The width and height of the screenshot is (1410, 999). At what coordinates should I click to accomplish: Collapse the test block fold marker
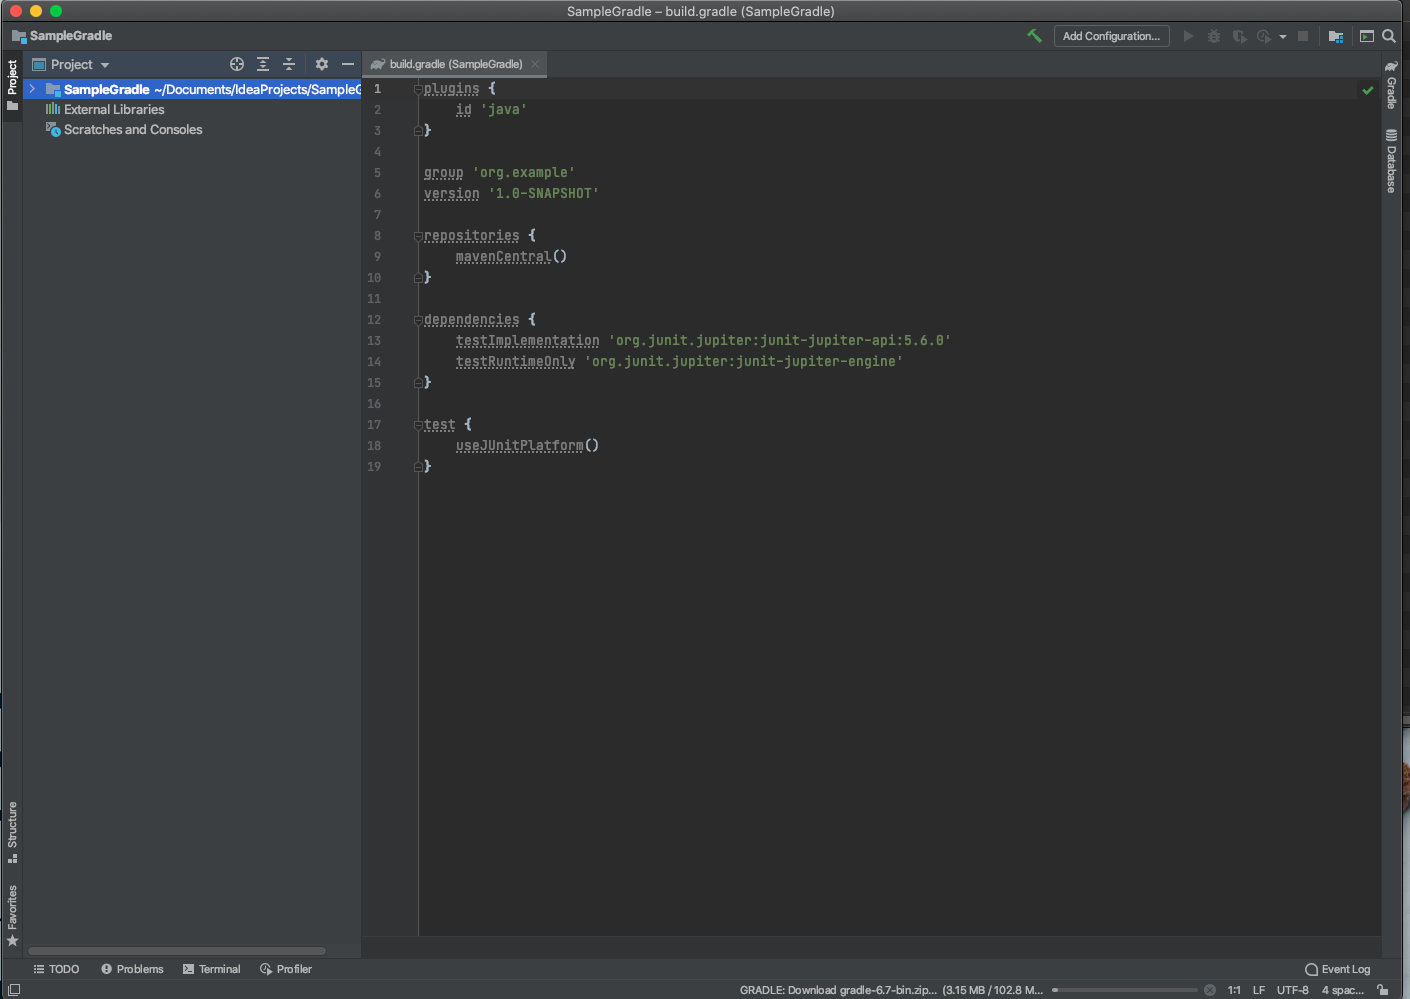[x=418, y=425]
